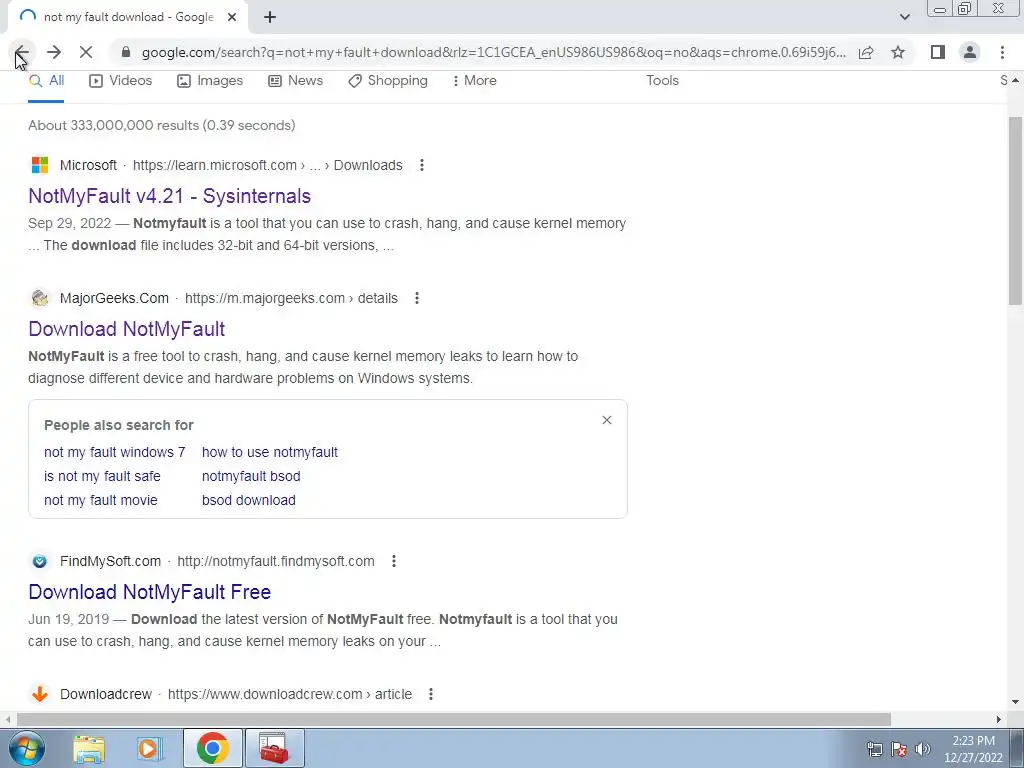This screenshot has width=1024, height=768.
Task: Close the 'not my fault download' tab
Action: pos(232,17)
